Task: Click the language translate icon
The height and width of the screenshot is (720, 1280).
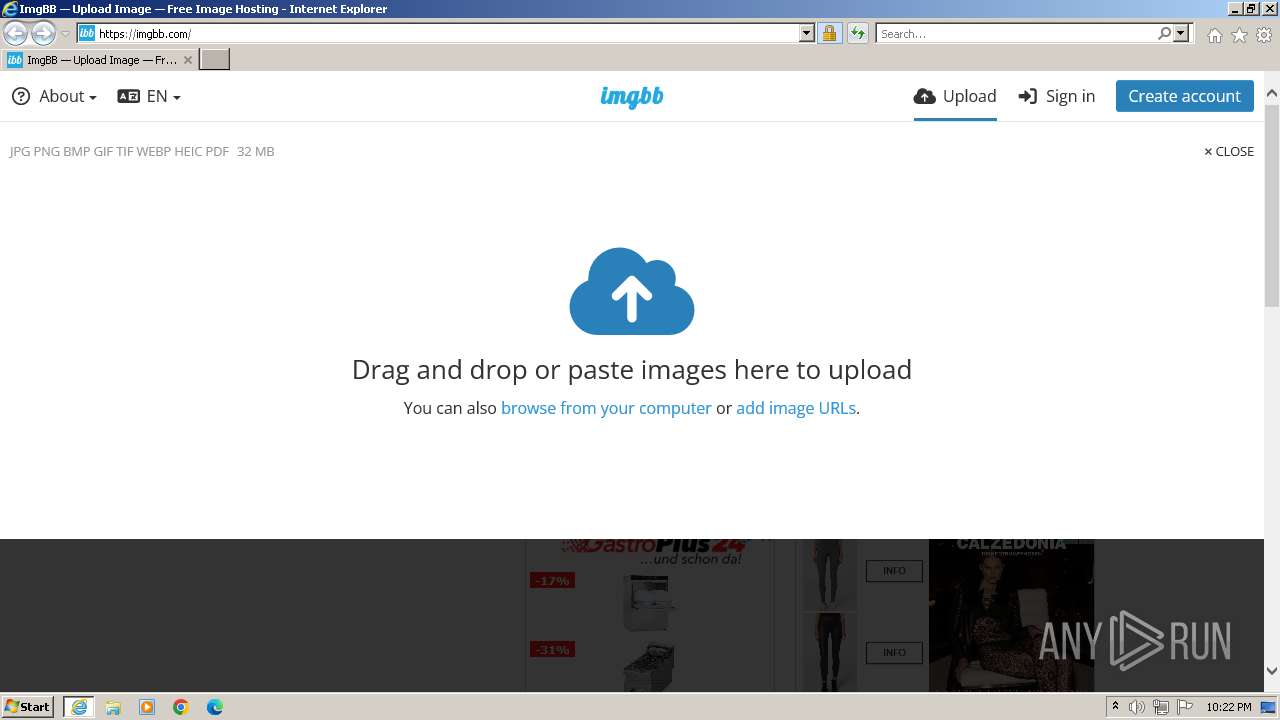Action: tap(128, 96)
